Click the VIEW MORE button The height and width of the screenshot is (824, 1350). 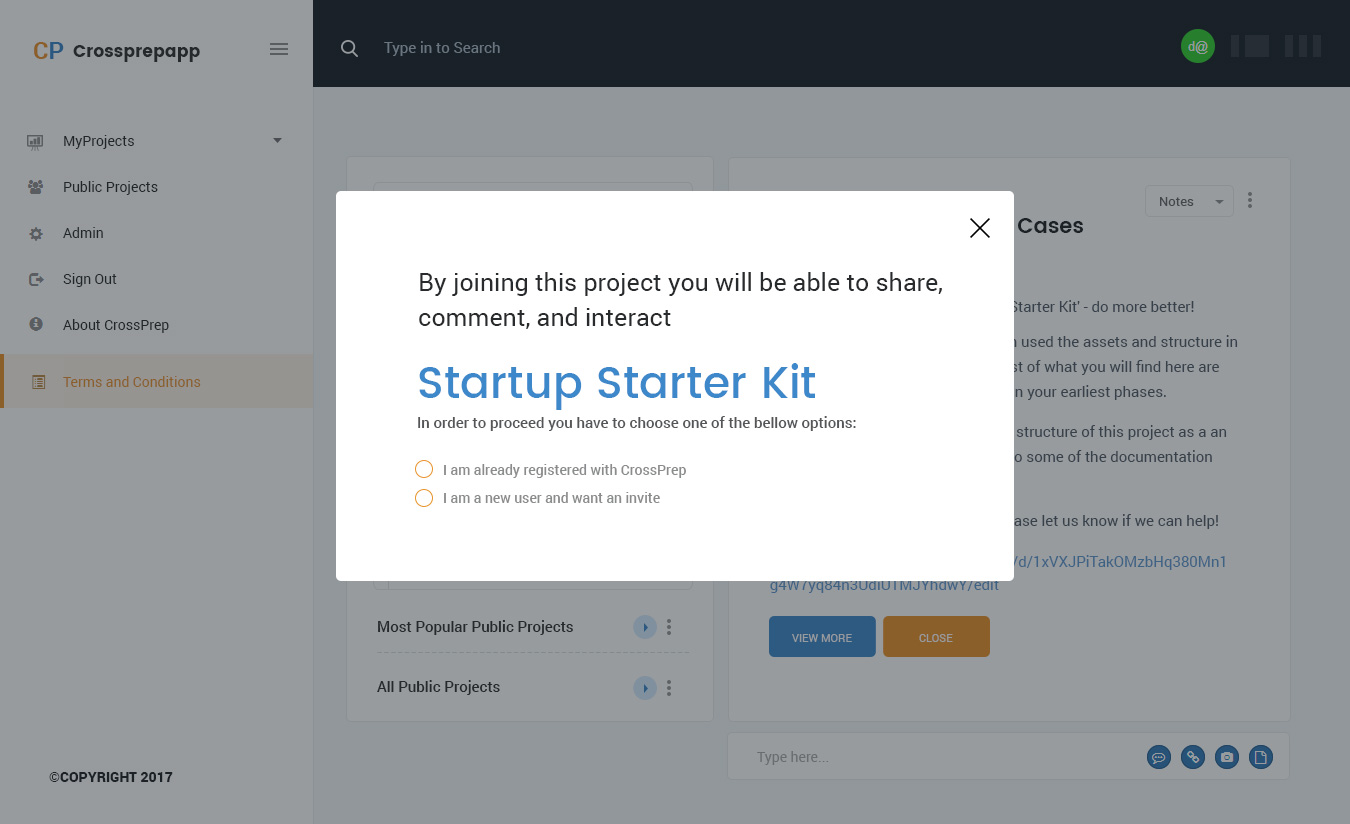(822, 637)
